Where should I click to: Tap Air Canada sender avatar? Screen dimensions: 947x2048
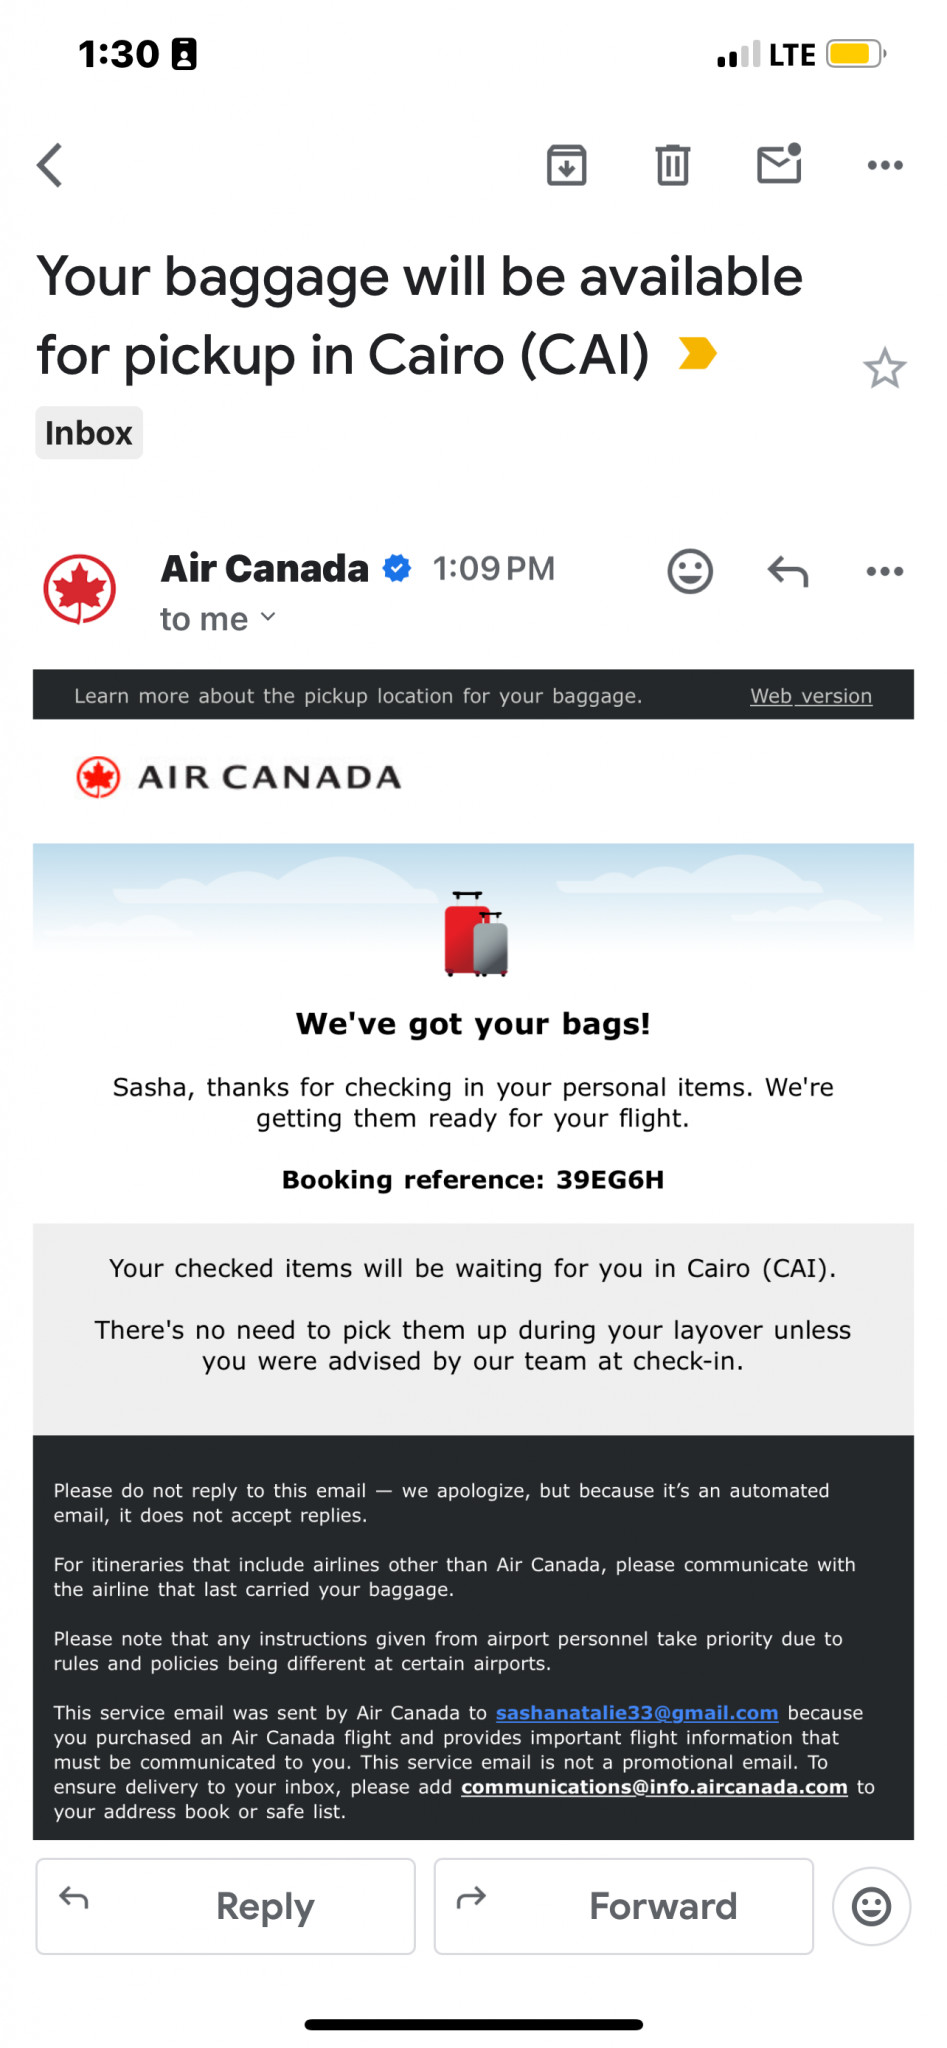coord(80,589)
